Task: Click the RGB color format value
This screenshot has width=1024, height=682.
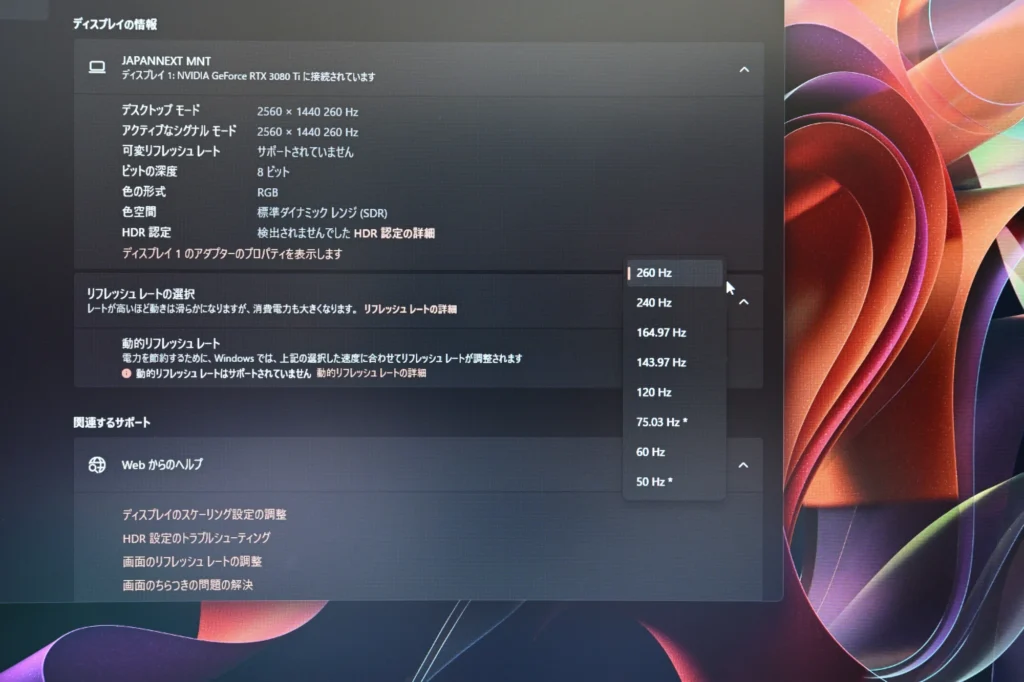Action: [268, 193]
